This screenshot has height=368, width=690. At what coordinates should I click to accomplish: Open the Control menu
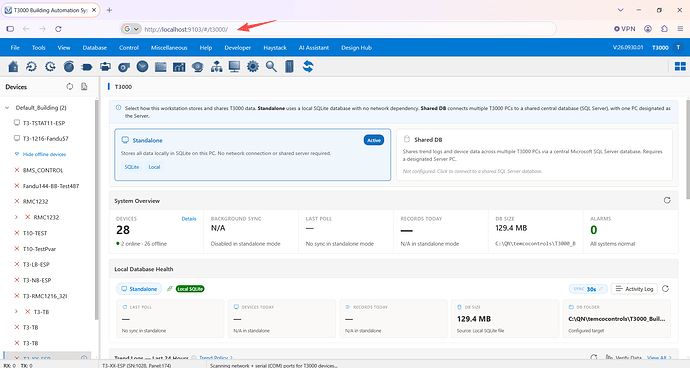click(x=129, y=48)
